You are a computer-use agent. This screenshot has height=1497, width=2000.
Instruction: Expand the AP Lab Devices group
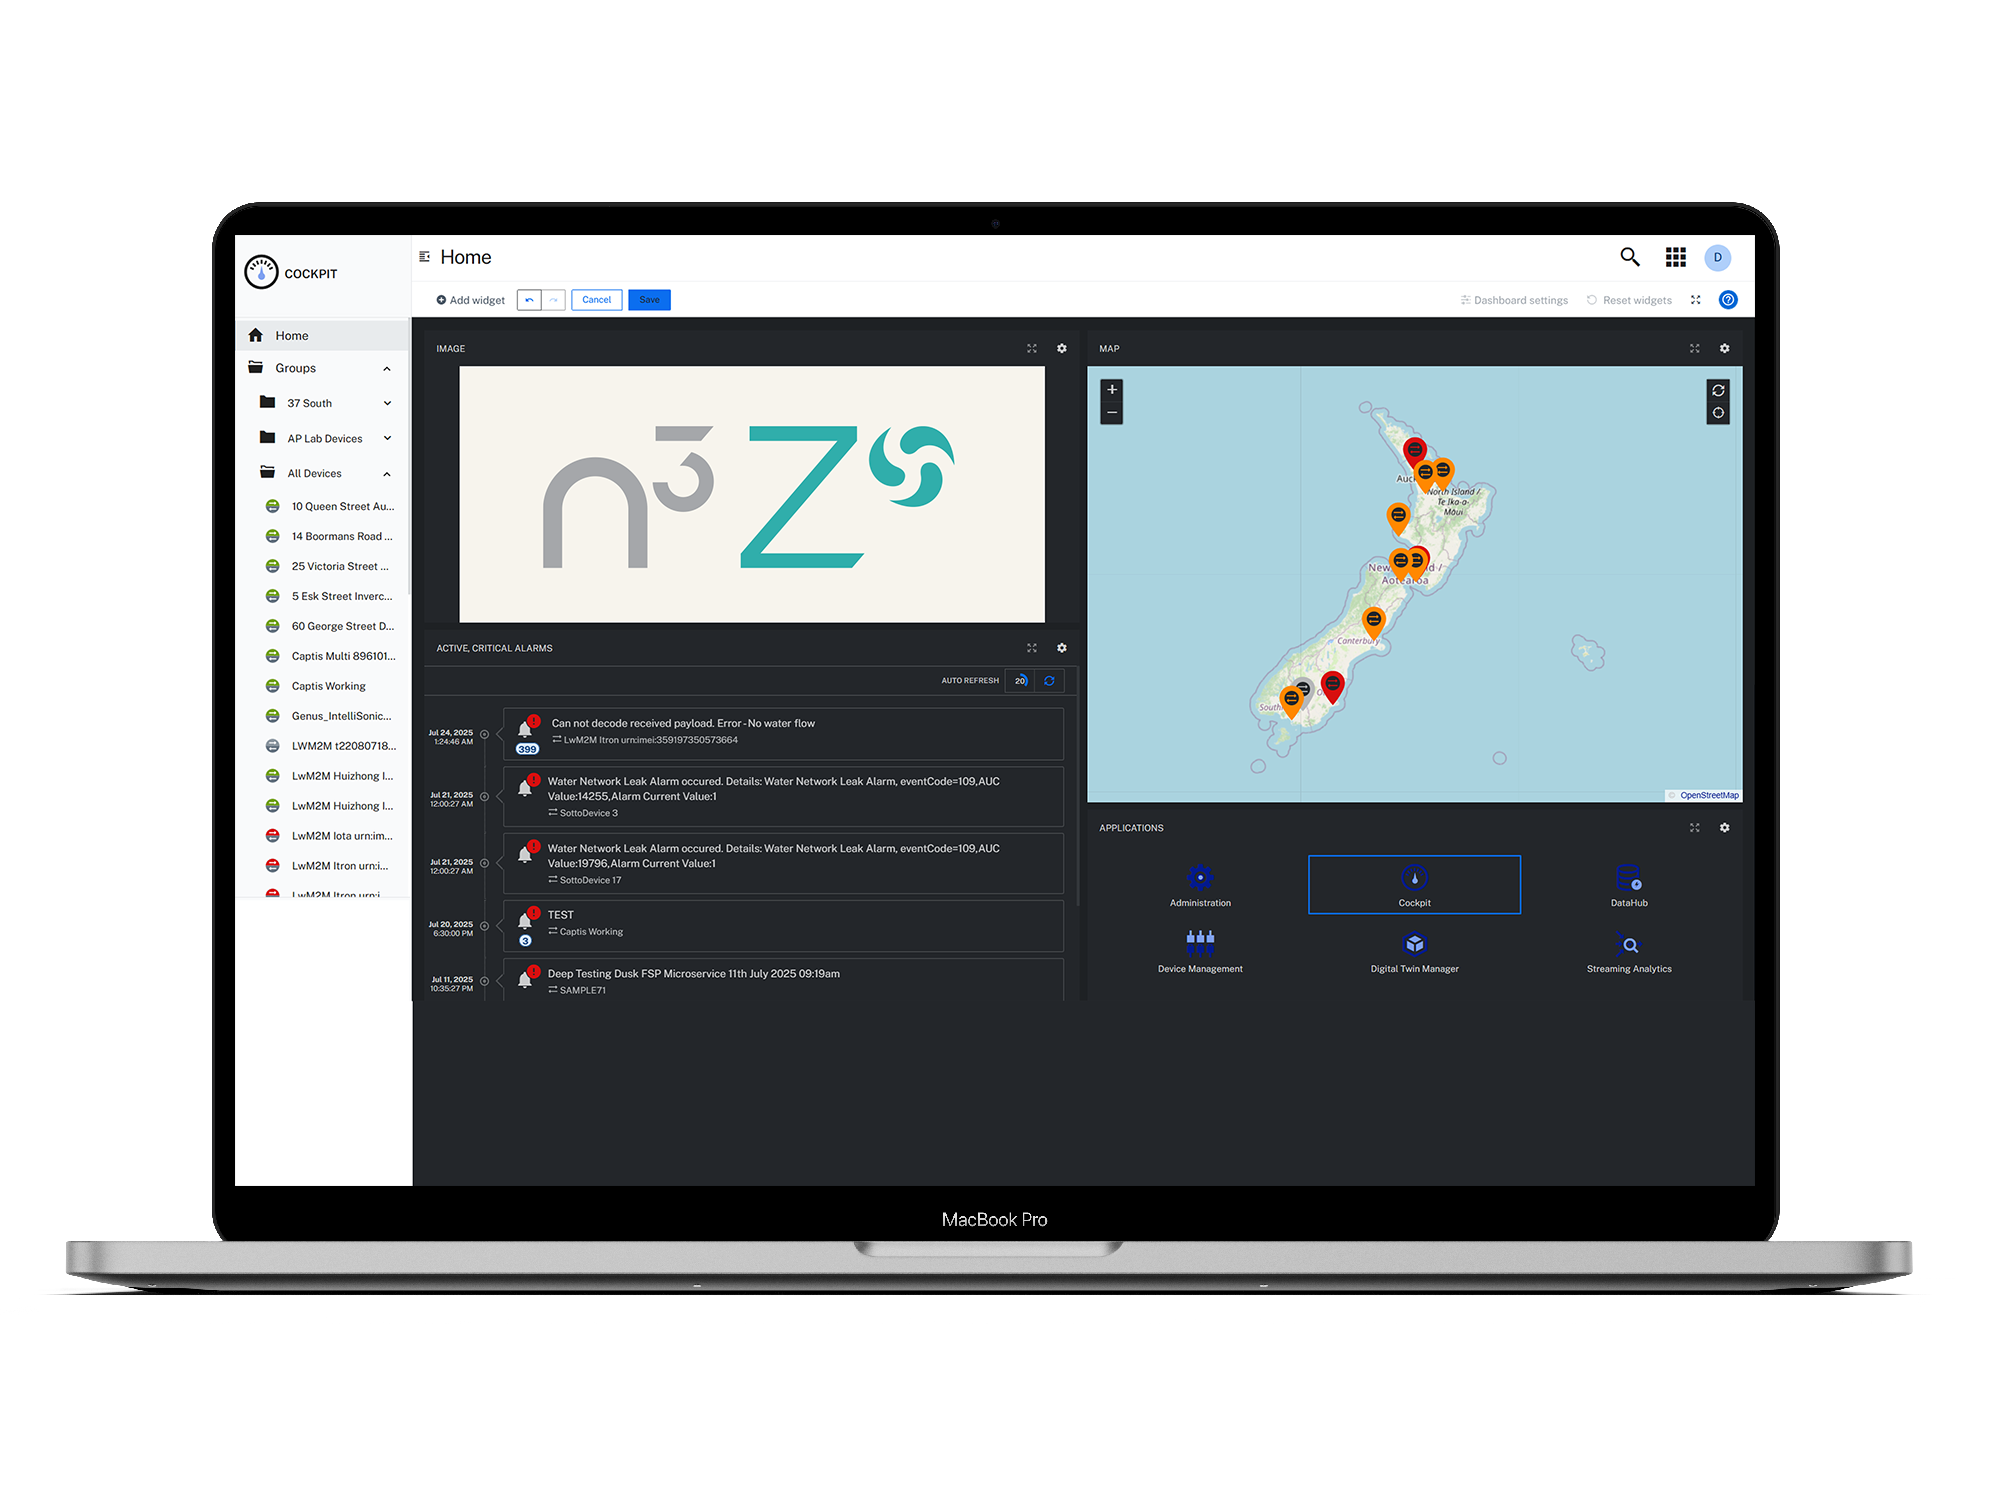tap(387, 439)
